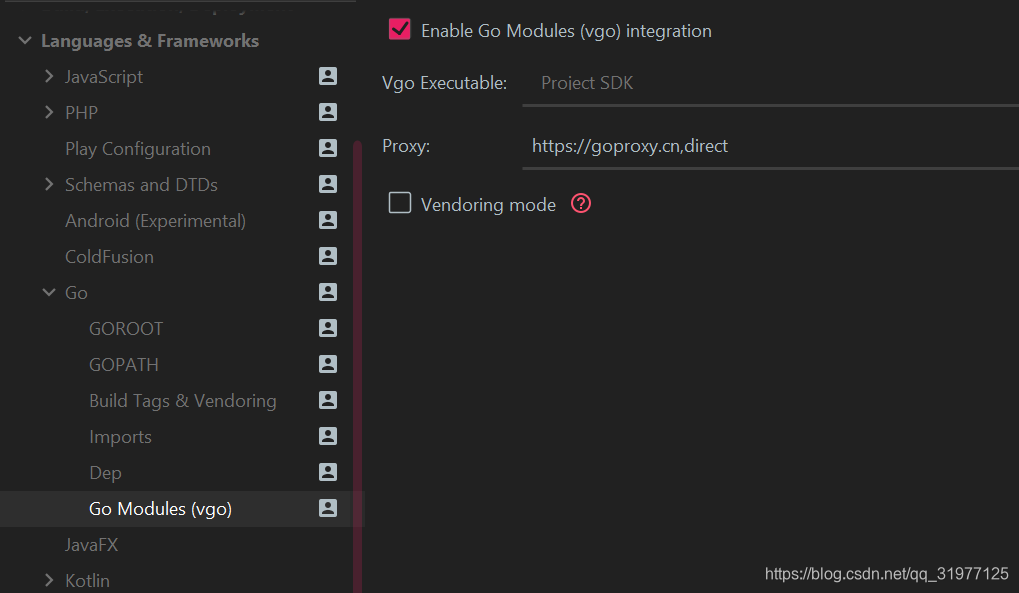This screenshot has height=593, width=1019.
Task: Click the 'Vendoring mode' label text
Action: (489, 205)
